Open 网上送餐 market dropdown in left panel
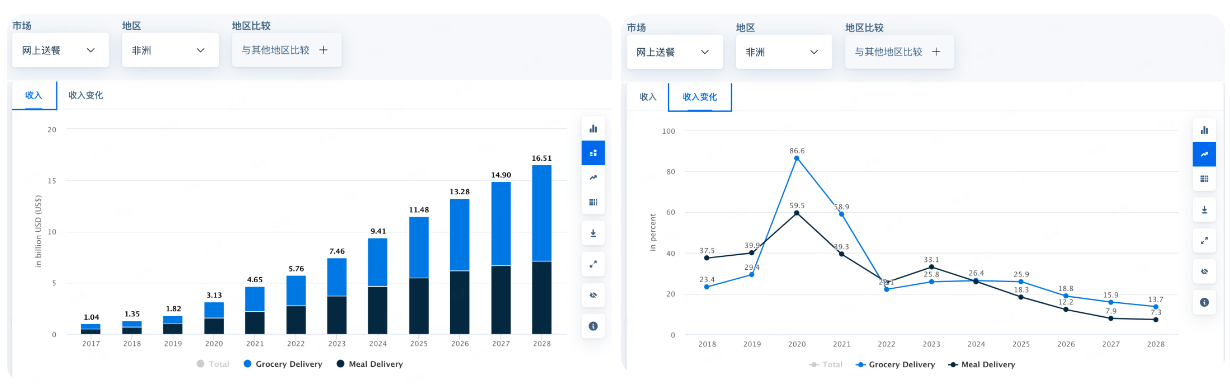Screen dimensions: 1230x391 [x=60, y=50]
